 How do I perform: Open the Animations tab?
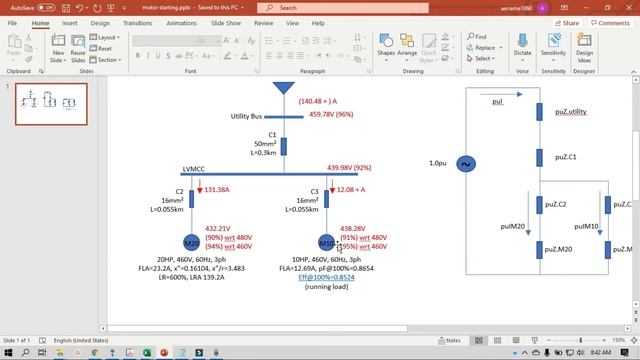181,23
